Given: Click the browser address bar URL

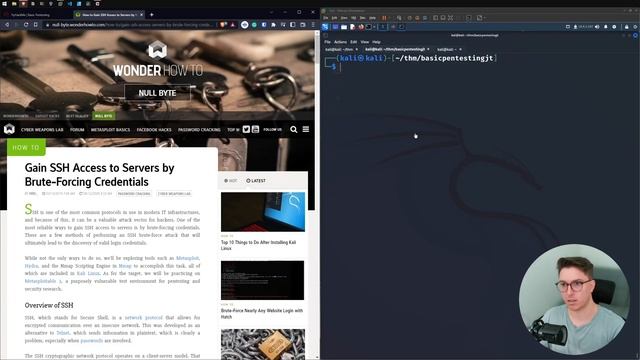Looking at the screenshot, I should click(x=131, y=25).
